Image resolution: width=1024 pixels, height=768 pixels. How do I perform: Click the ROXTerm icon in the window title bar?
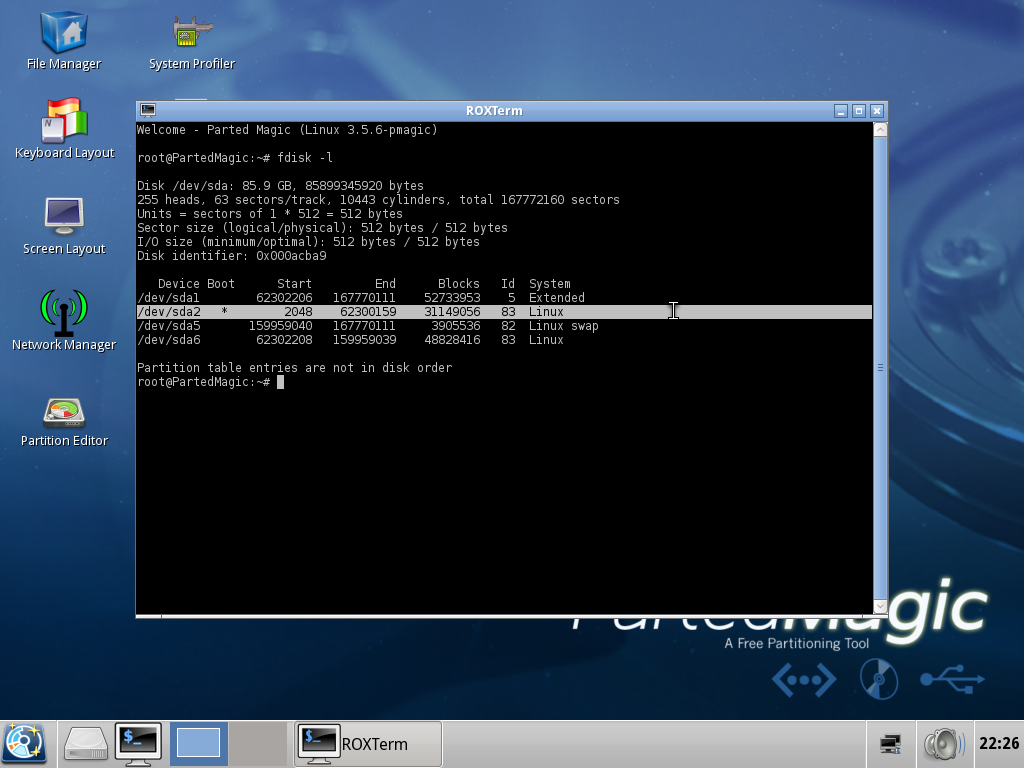[x=148, y=110]
